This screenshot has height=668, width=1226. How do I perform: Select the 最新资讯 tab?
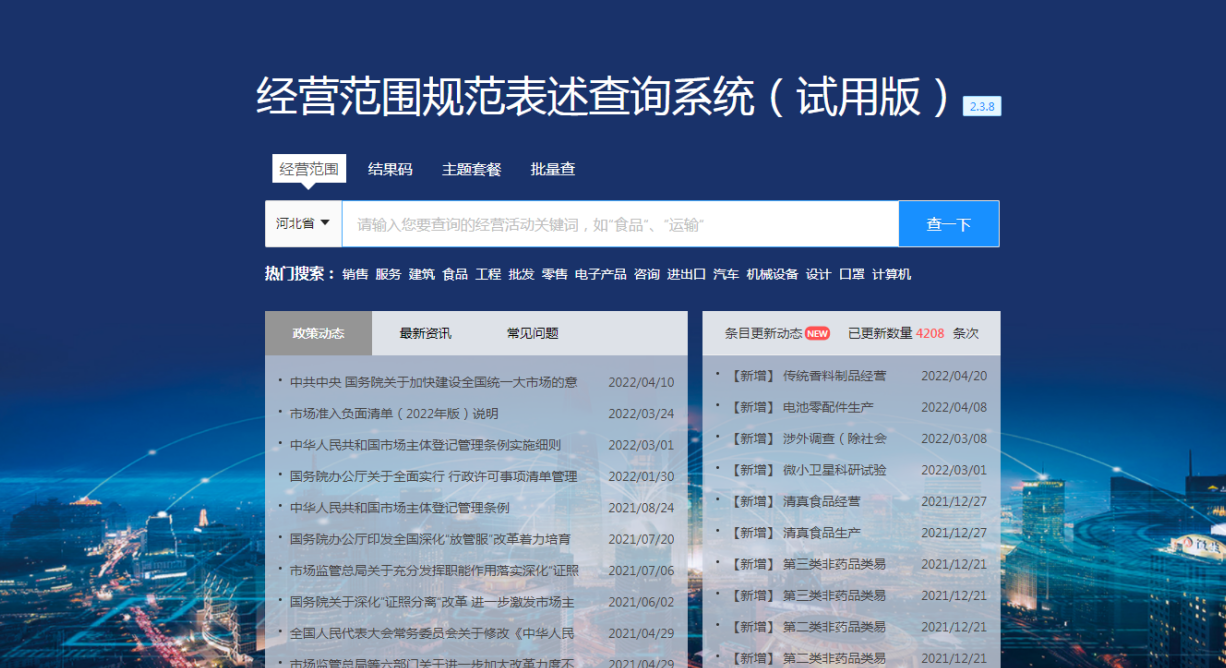click(x=425, y=333)
